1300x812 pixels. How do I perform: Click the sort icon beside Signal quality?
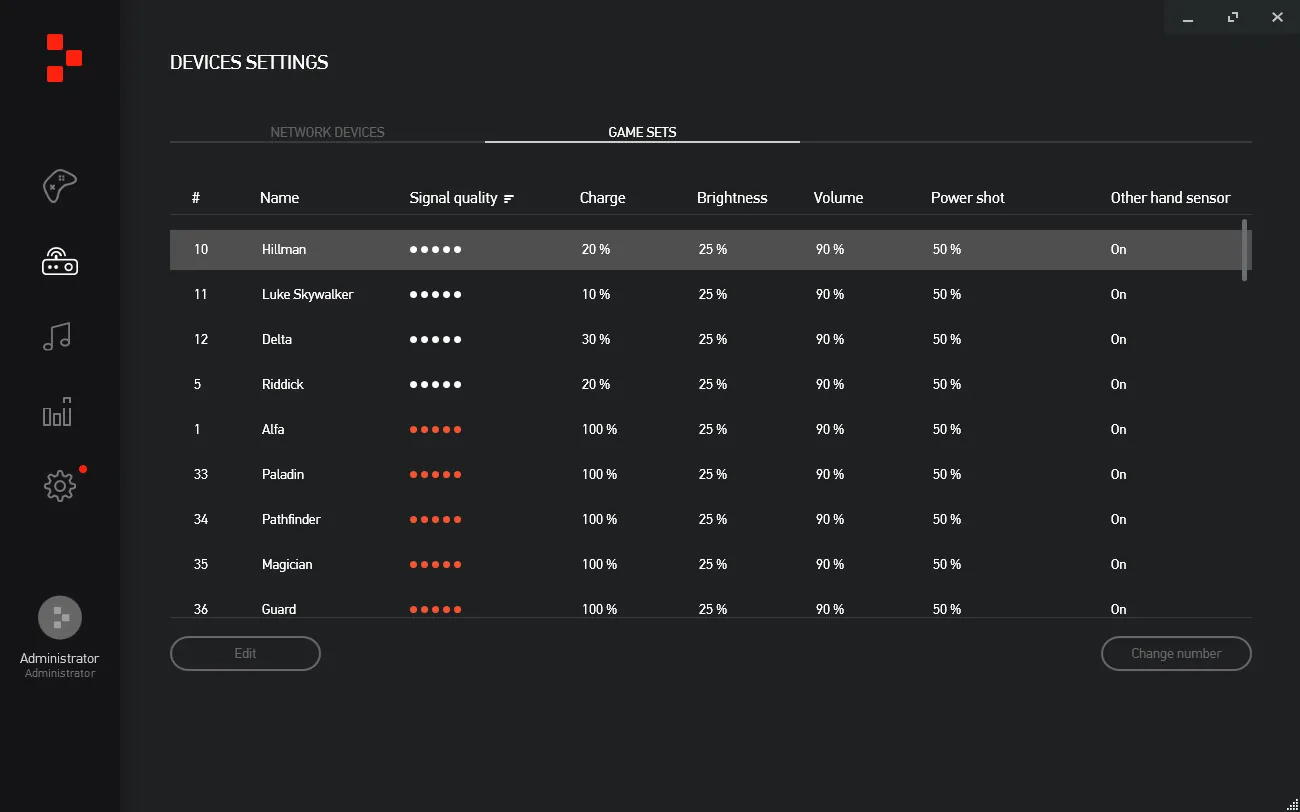point(509,198)
